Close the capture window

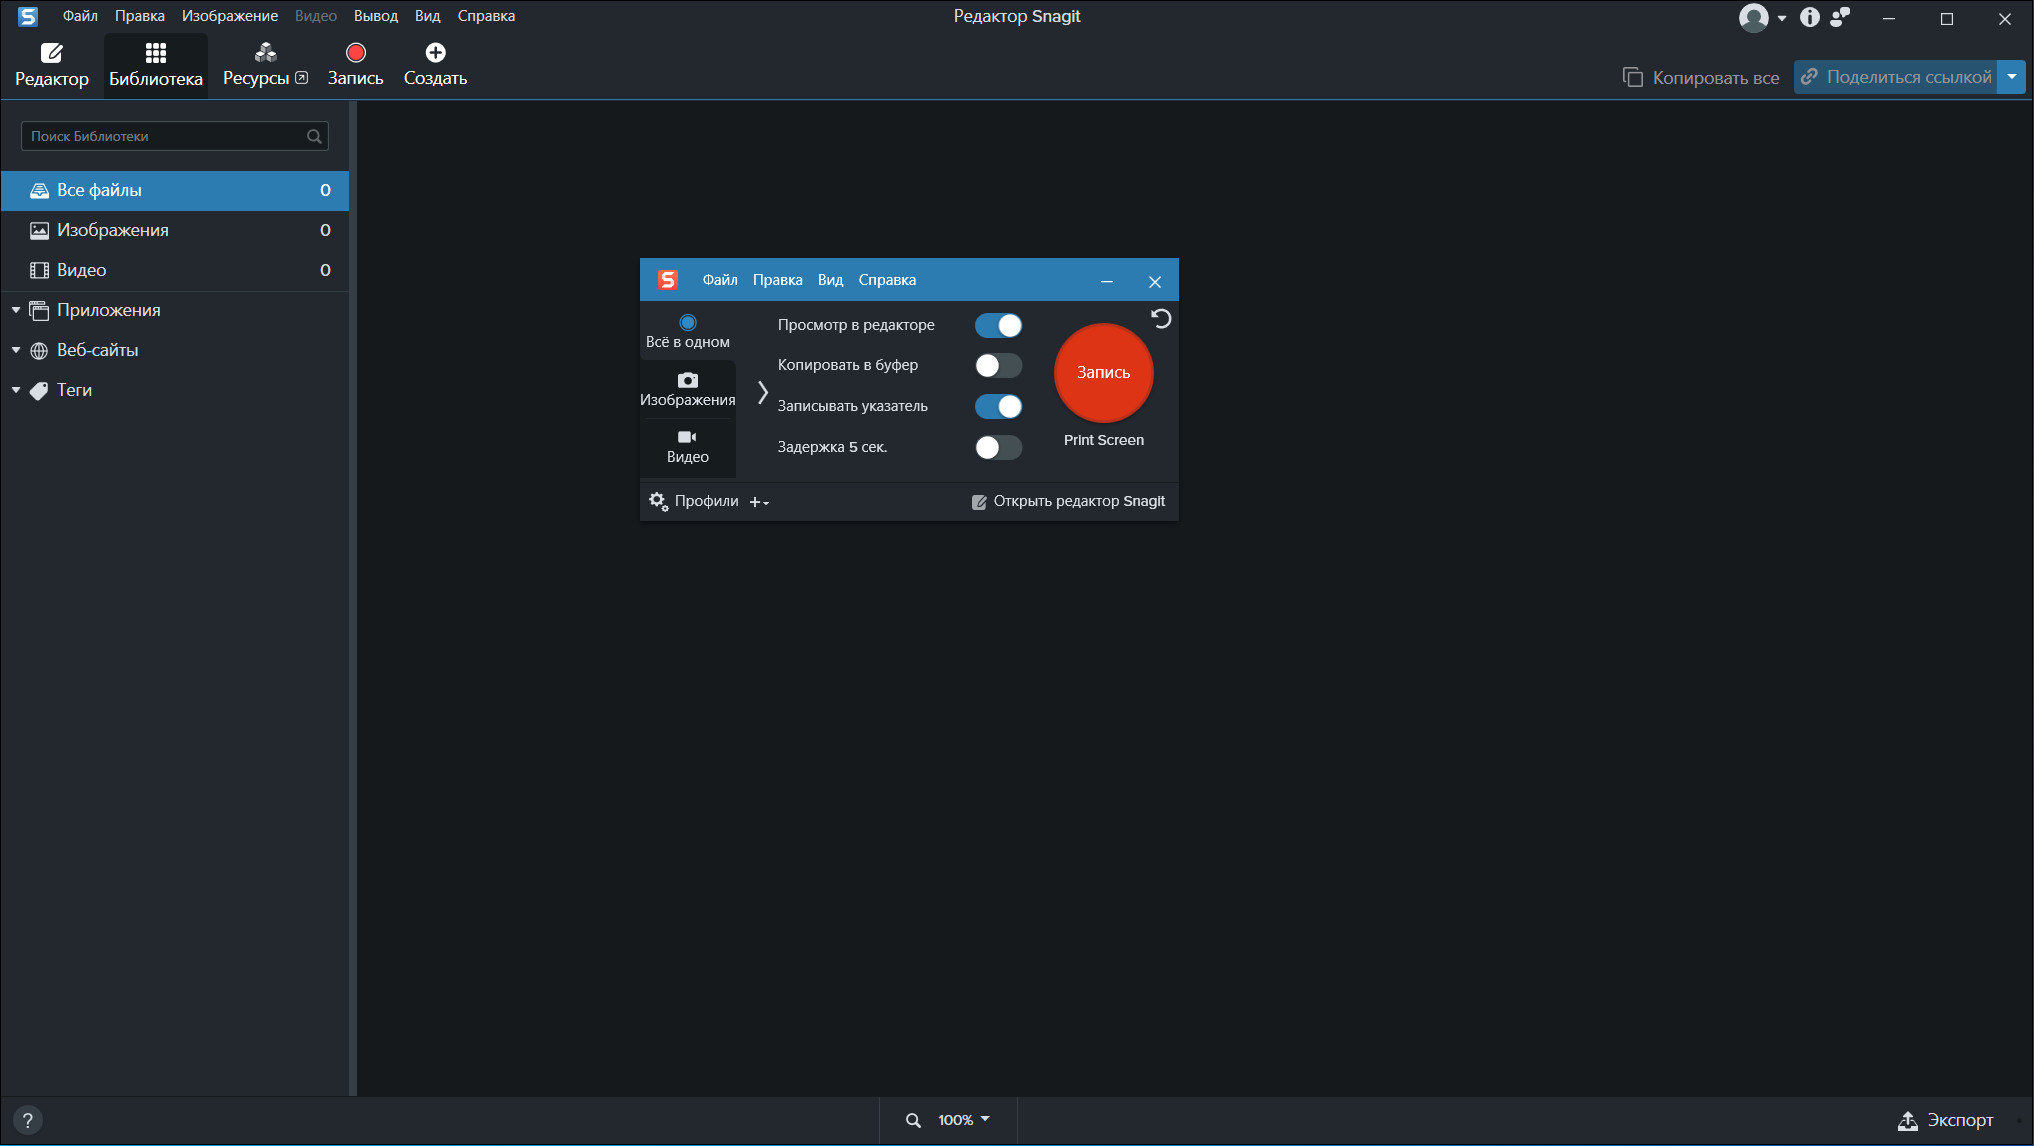coord(1155,282)
